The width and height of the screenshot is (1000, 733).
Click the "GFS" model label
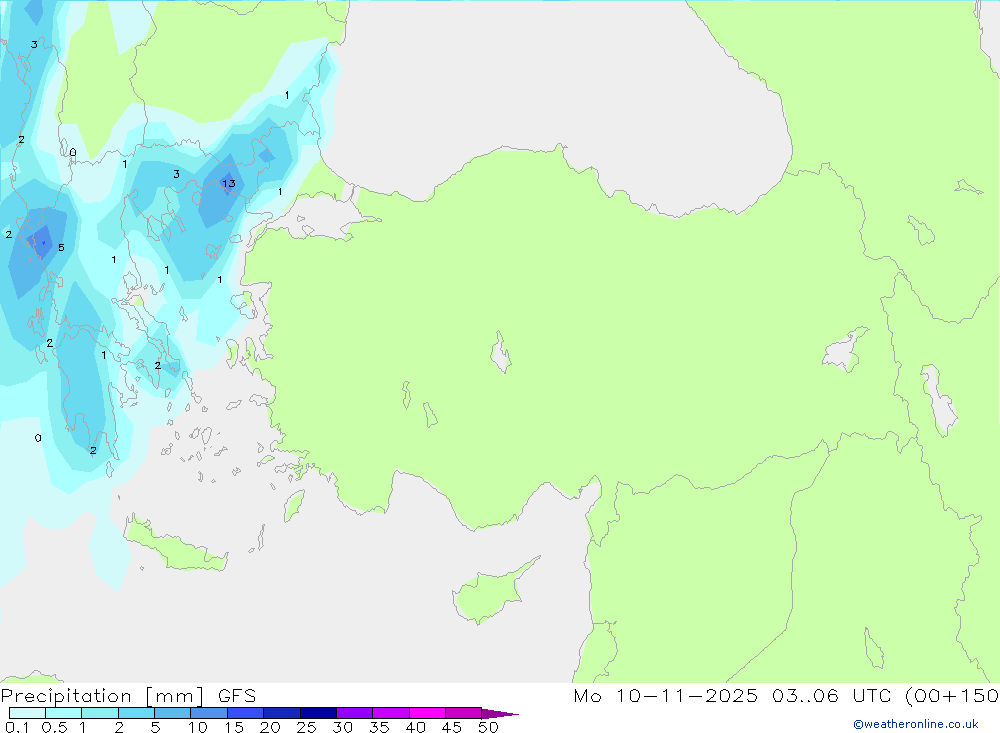(237, 696)
